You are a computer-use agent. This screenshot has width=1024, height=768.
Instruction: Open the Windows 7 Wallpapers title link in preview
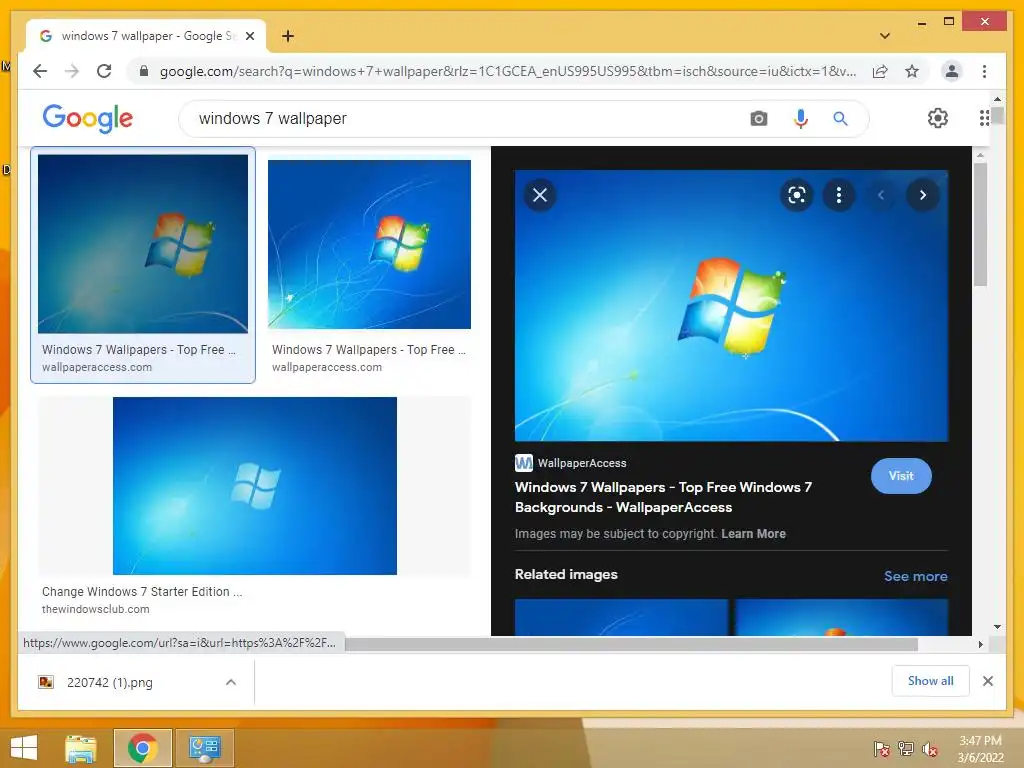[663, 497]
